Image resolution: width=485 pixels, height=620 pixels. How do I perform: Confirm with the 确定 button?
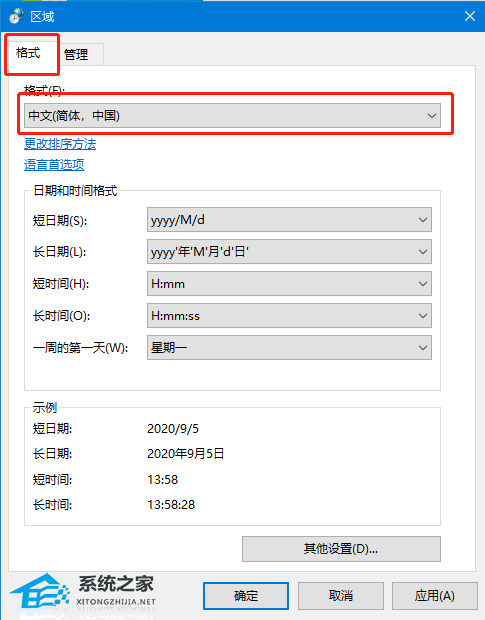(246, 596)
